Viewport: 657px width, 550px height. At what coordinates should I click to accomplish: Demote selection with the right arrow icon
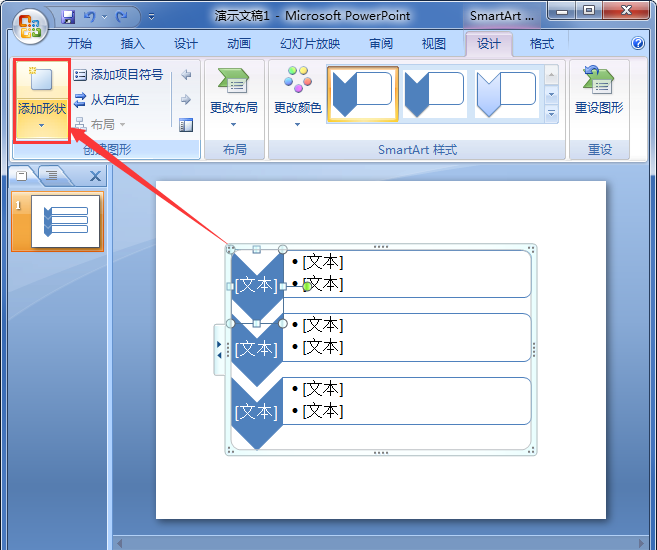186,100
